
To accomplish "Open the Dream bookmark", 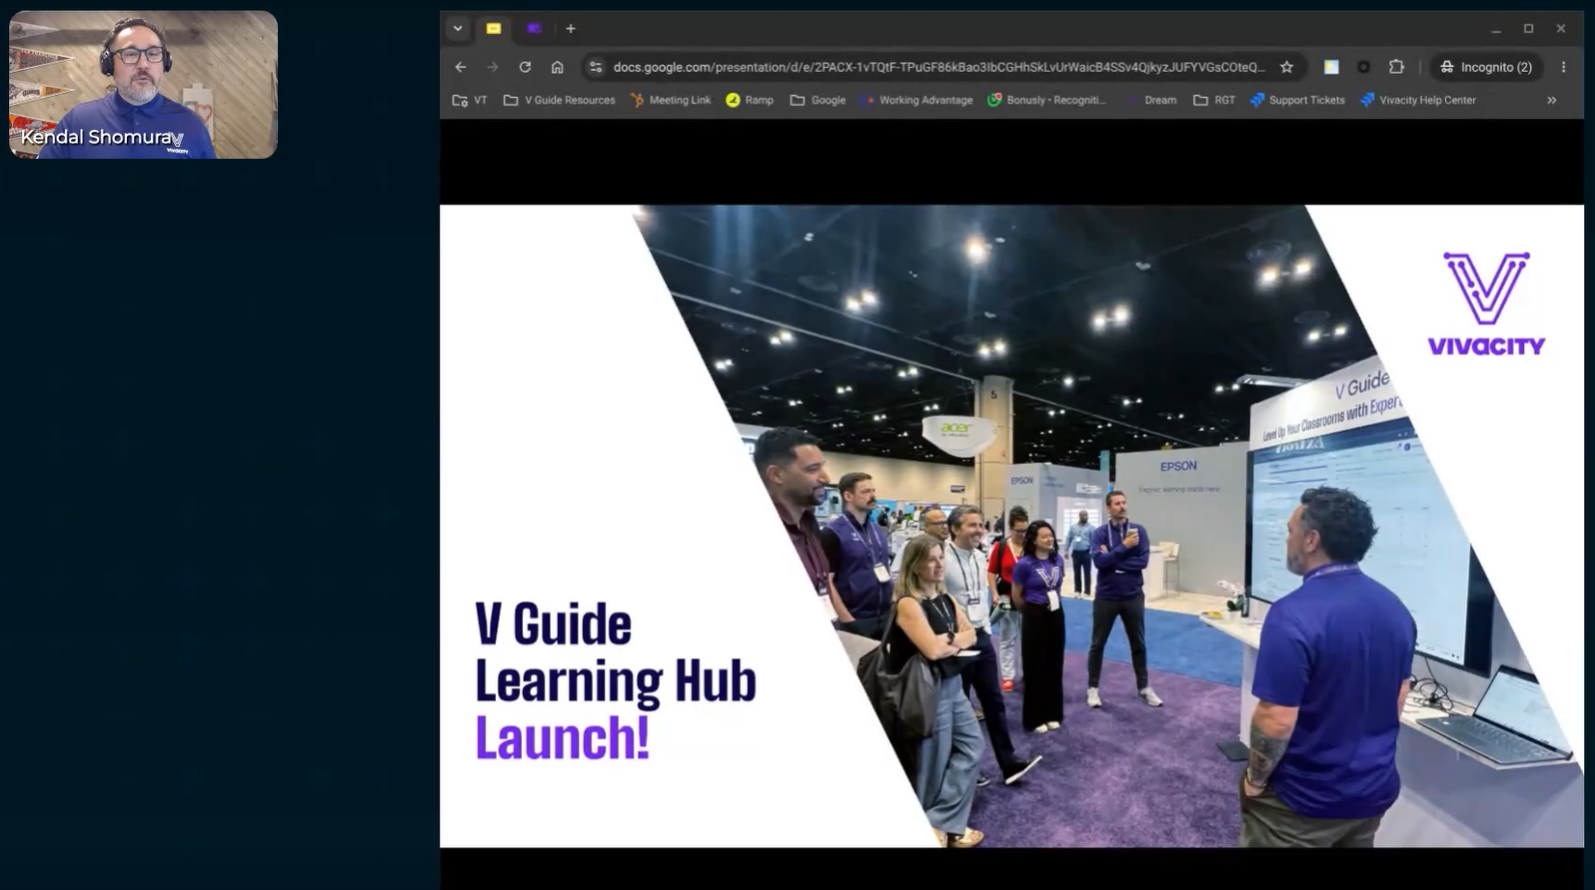I will click(1151, 100).
